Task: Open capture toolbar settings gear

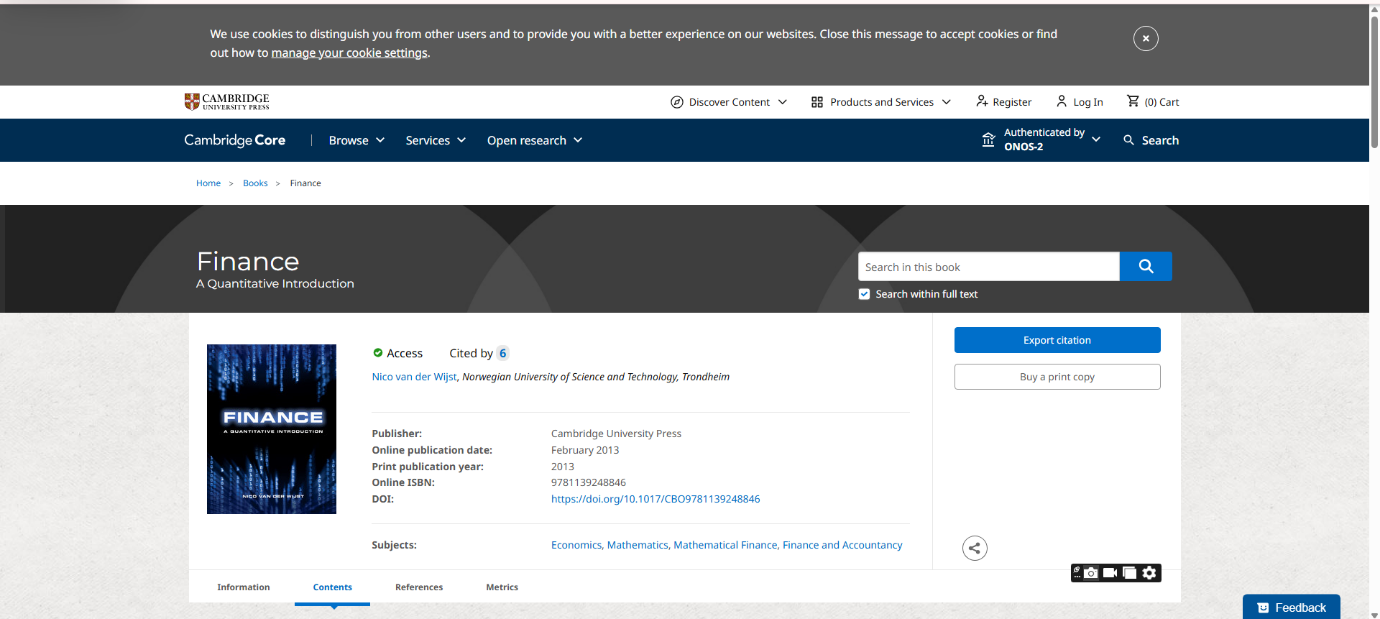Action: [1150, 573]
